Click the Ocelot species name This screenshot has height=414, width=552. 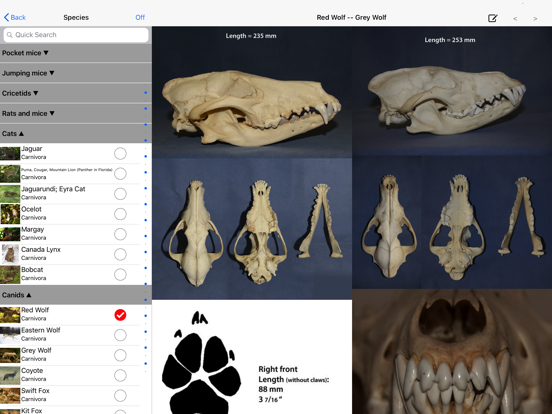click(31, 209)
